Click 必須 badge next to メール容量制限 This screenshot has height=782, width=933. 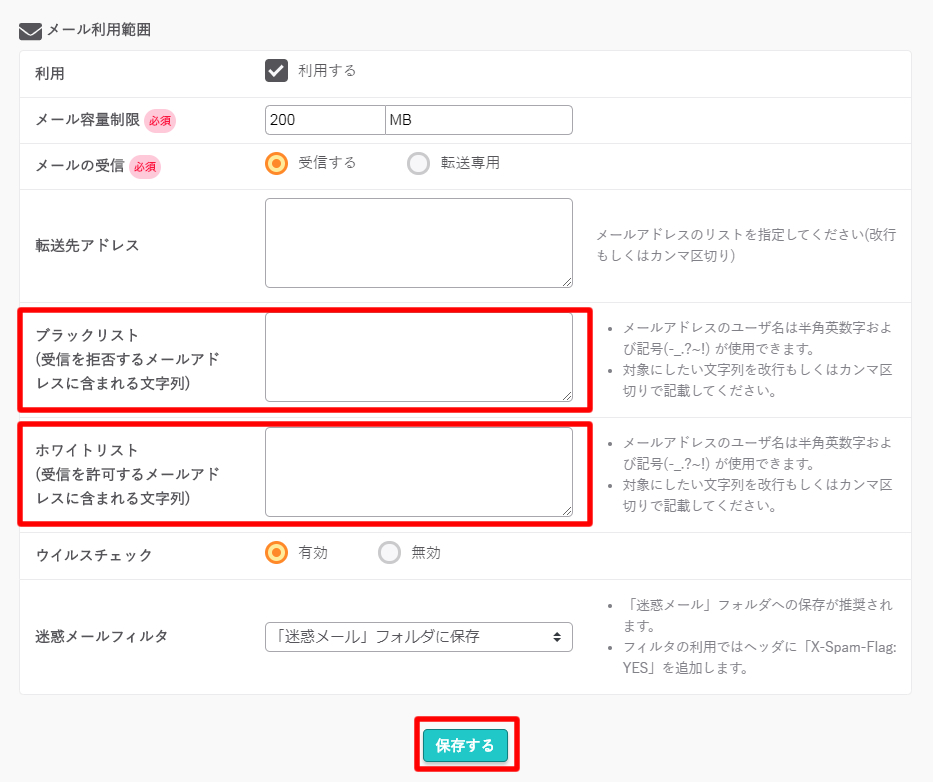coord(160,121)
